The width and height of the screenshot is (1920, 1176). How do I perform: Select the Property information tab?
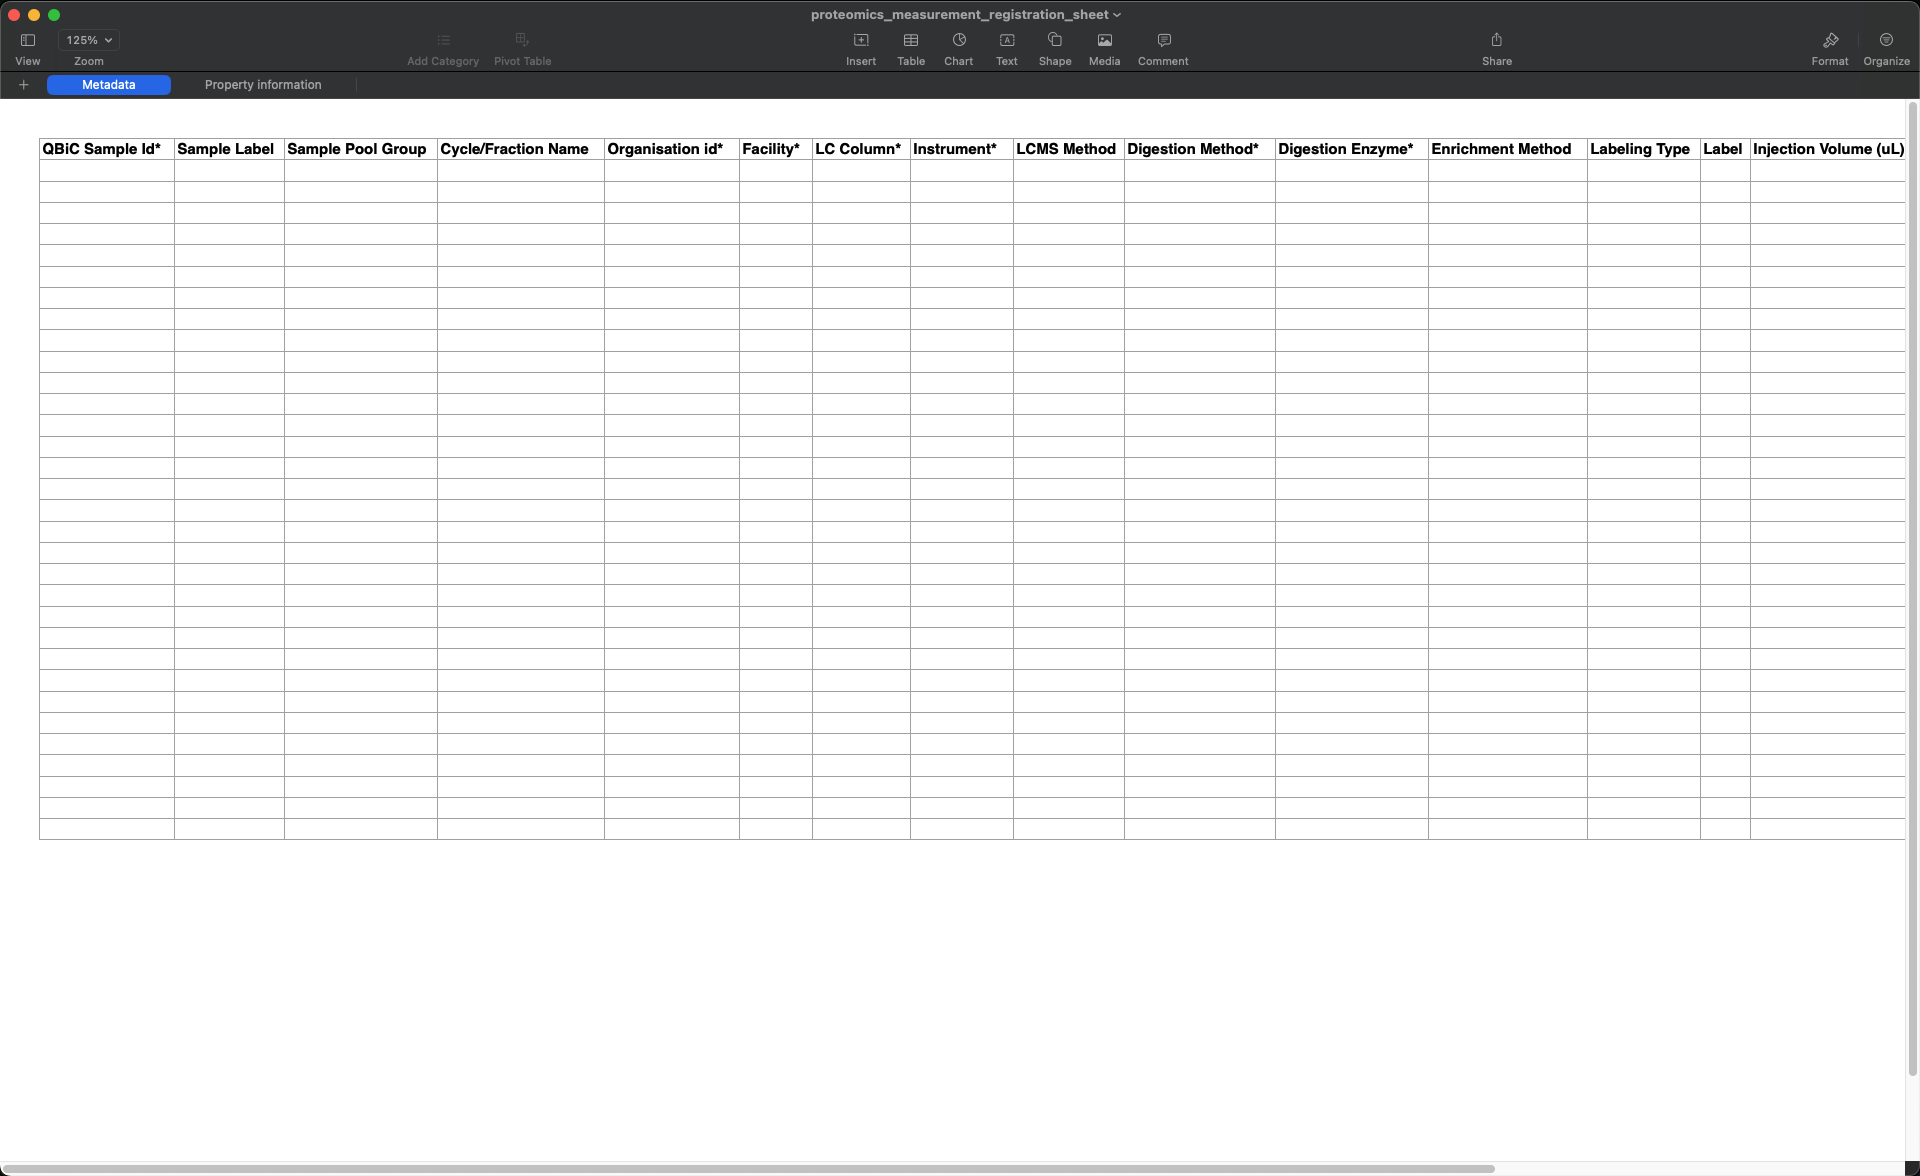[263, 85]
